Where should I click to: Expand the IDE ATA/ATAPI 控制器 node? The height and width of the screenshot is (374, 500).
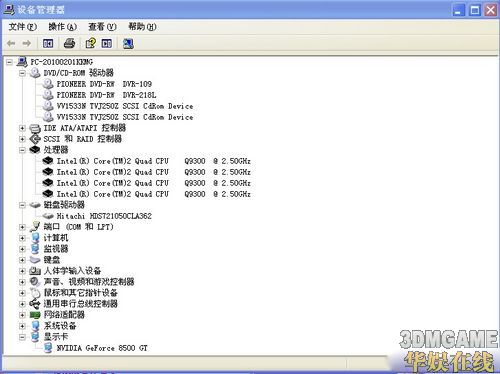tap(22, 128)
